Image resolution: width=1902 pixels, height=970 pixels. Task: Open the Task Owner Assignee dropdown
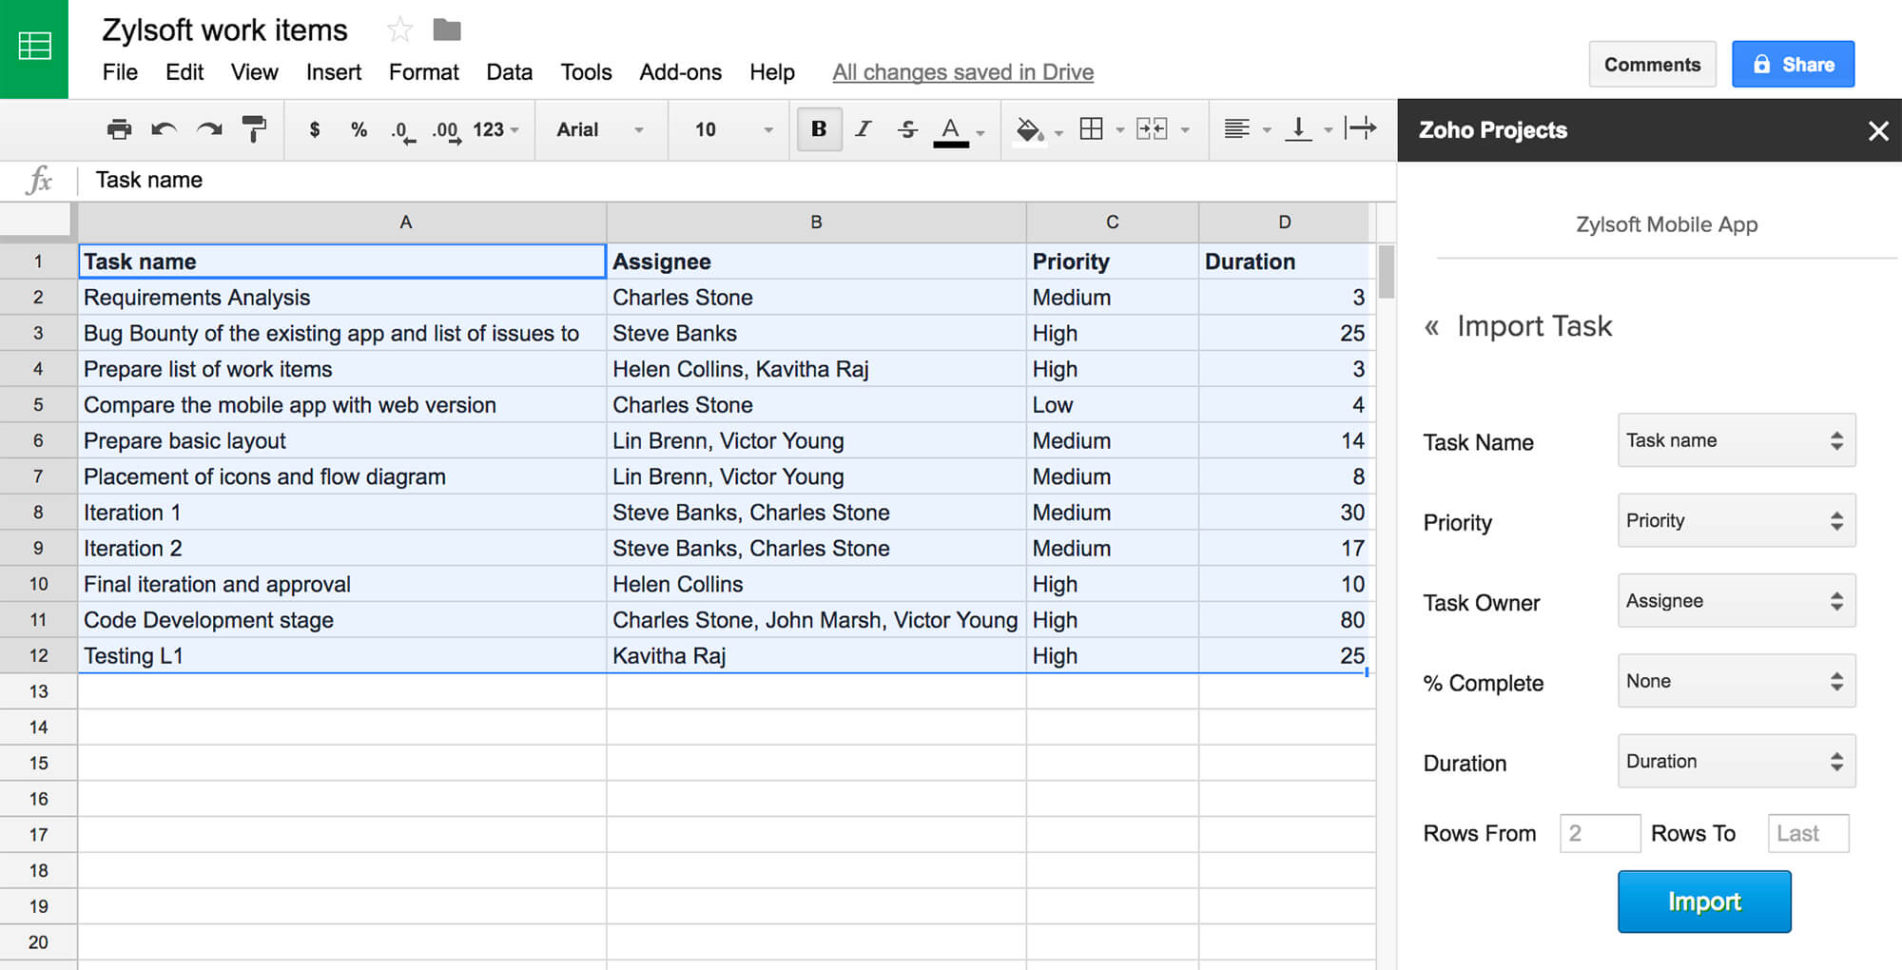pyautogui.click(x=1735, y=600)
